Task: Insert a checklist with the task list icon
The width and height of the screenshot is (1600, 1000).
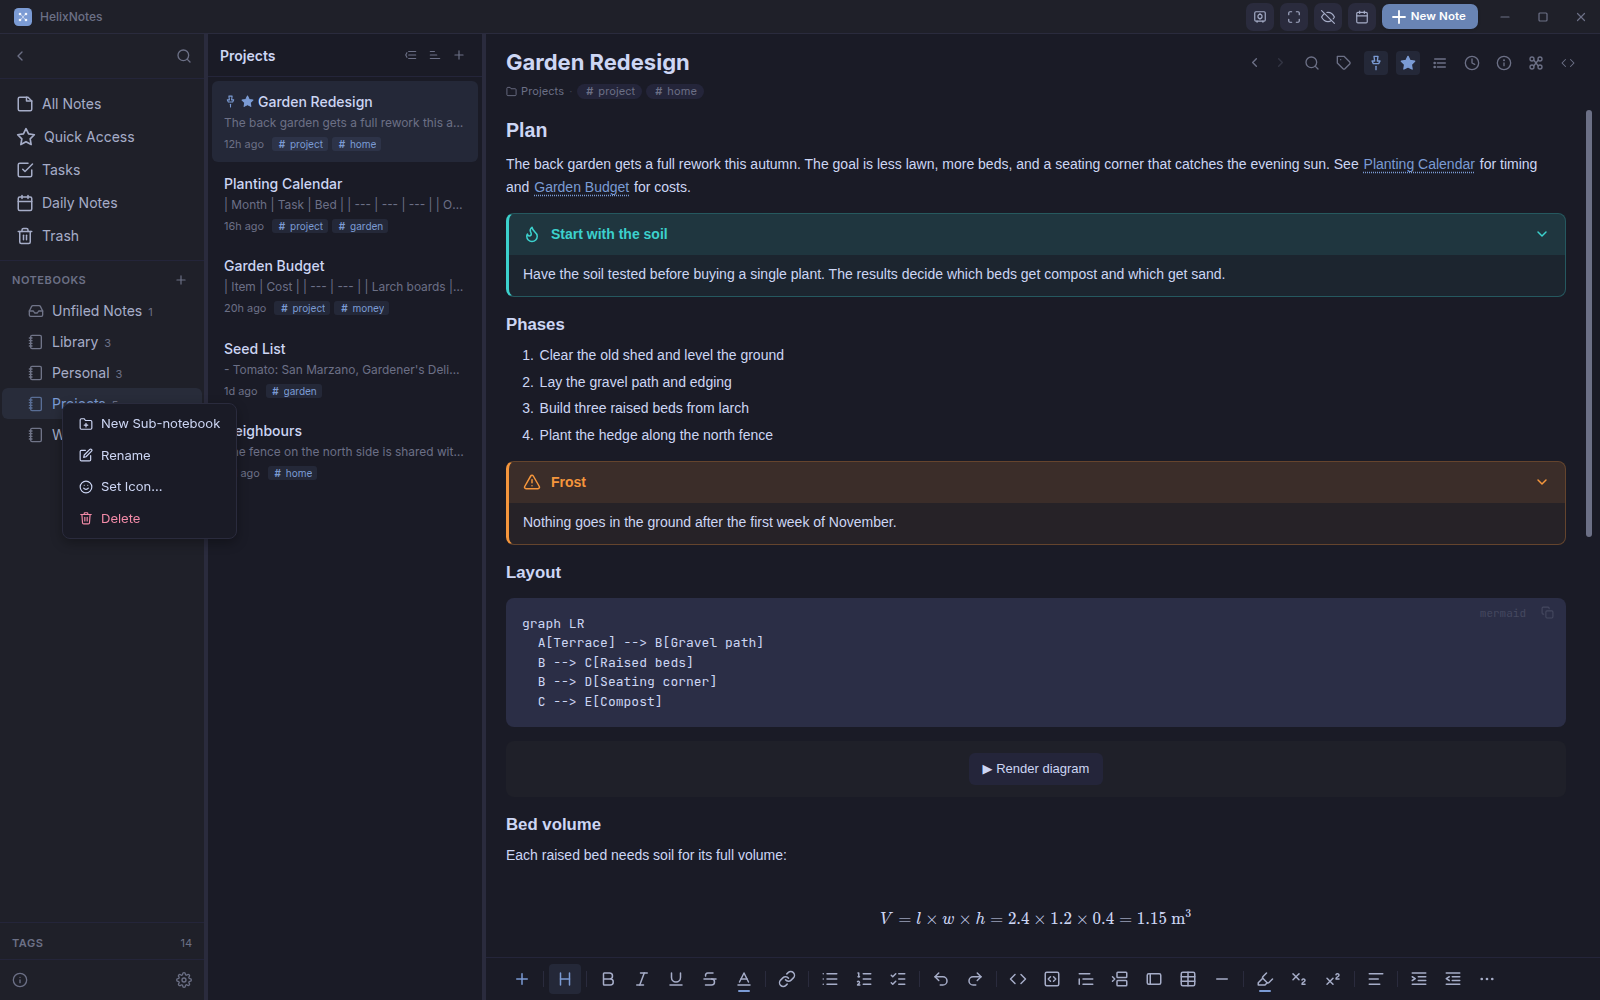Action: 898,979
